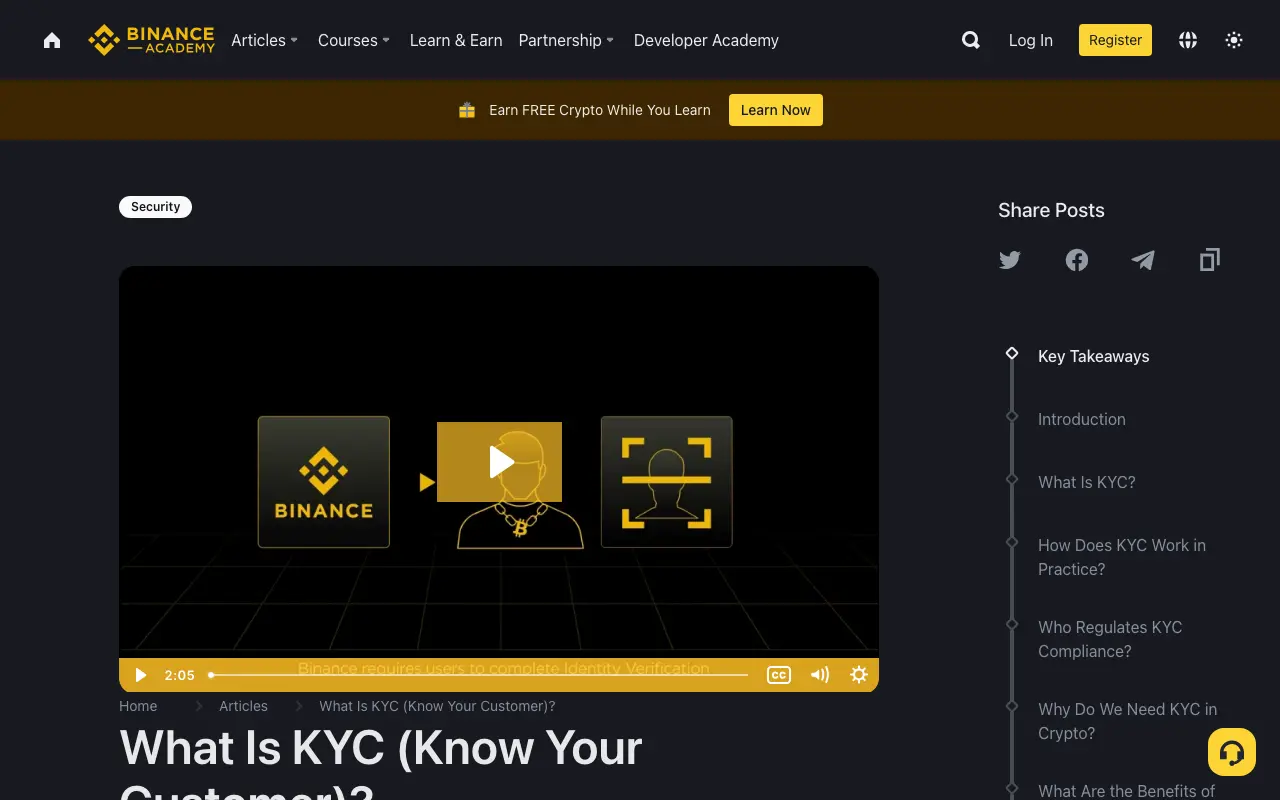The image size is (1280, 800).
Task: Go to Home breadcrumb
Action: [138, 706]
